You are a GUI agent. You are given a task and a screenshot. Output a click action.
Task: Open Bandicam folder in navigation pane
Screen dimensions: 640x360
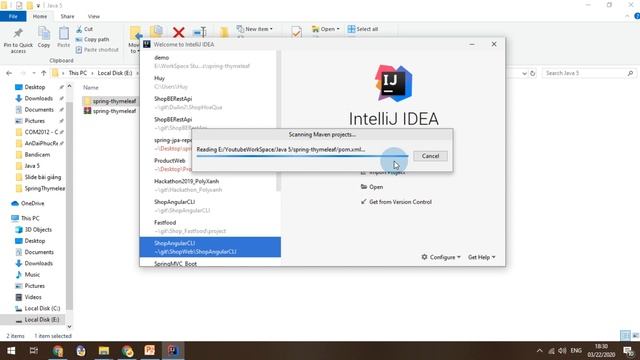coord(37,155)
